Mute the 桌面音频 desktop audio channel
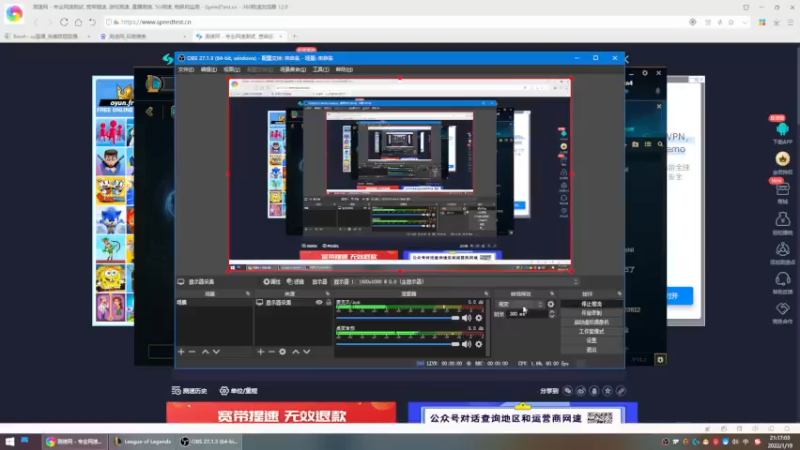This screenshot has height=450, width=800. pyautogui.click(x=466, y=344)
